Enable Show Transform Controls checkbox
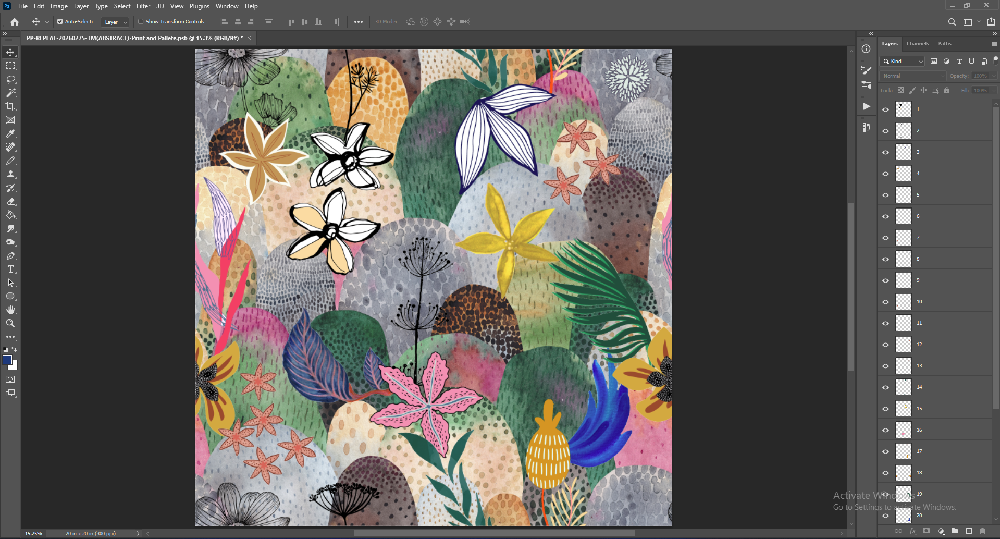The width and height of the screenshot is (1000, 539). (x=141, y=22)
